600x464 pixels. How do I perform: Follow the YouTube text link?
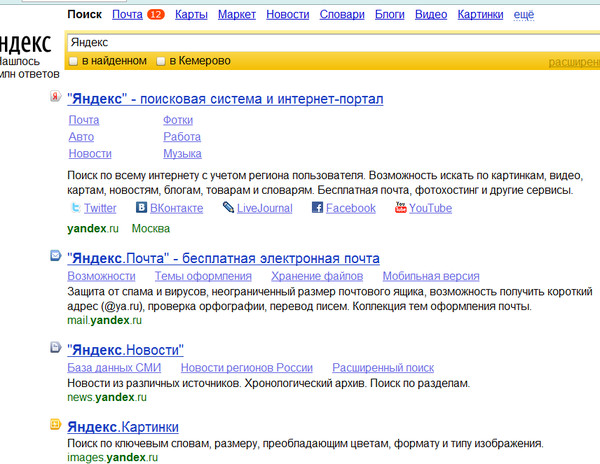(x=430, y=208)
